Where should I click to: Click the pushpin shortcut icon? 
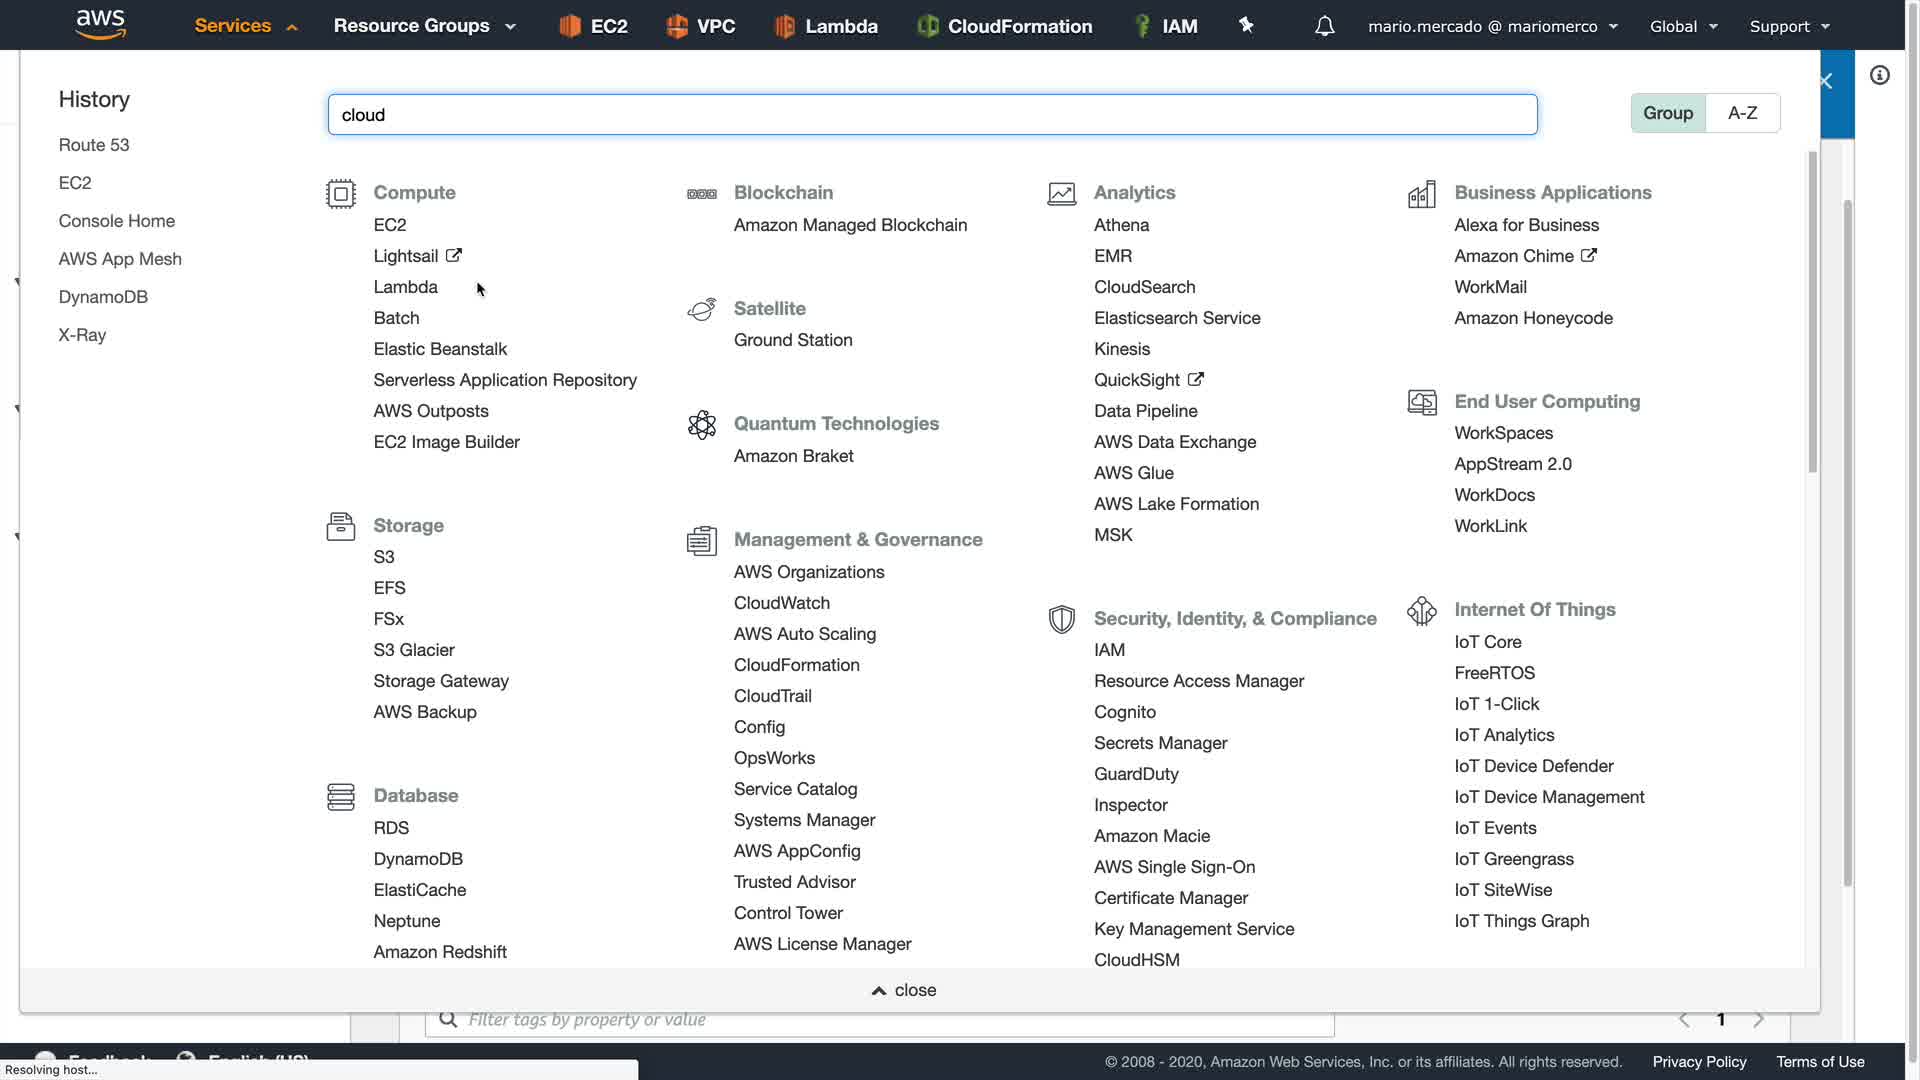click(1246, 25)
